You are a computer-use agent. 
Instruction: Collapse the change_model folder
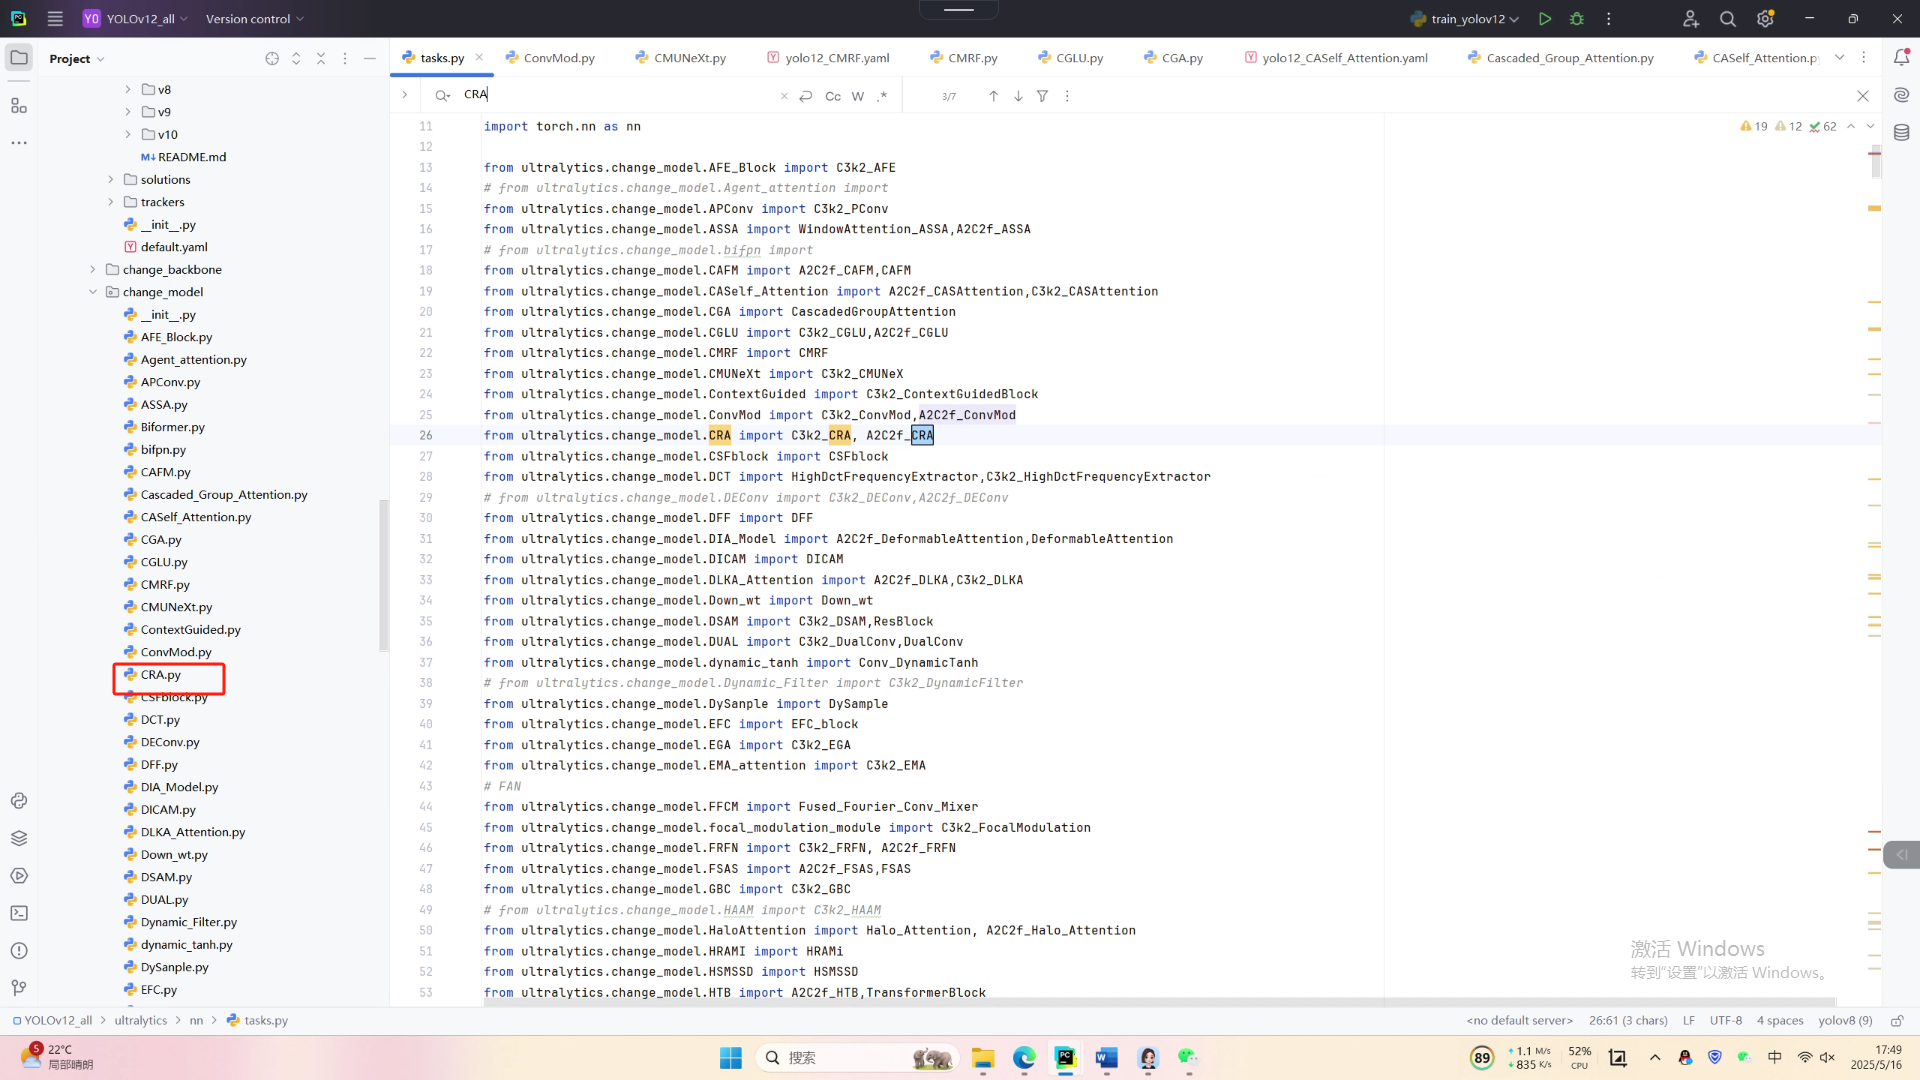coord(93,292)
